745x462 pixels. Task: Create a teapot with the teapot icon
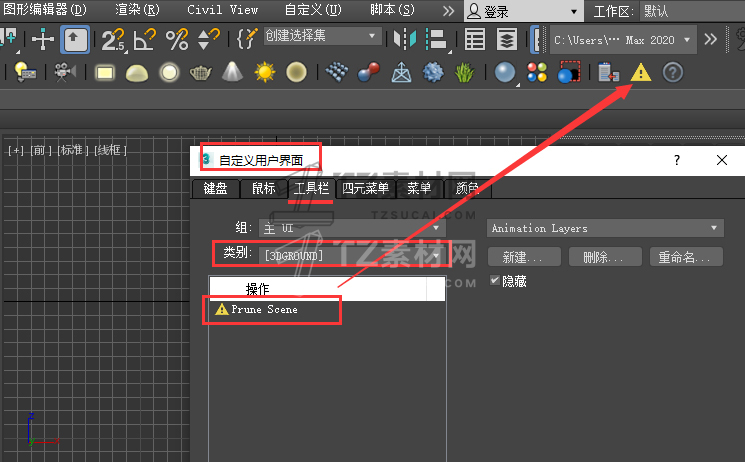(201, 73)
